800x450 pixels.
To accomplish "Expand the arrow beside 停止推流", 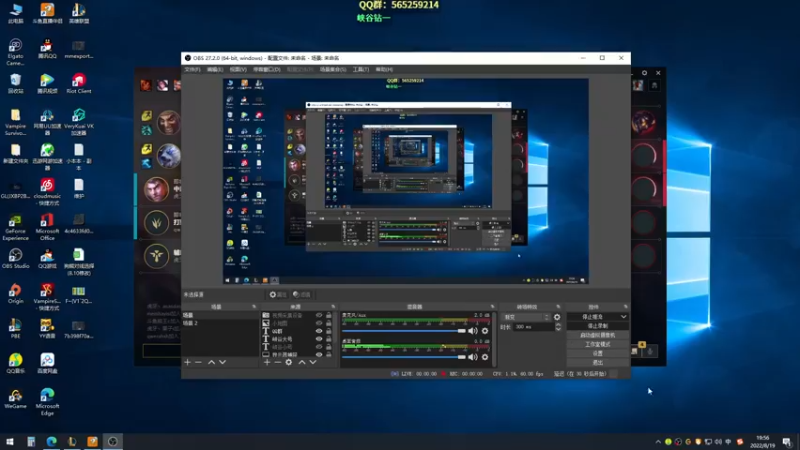I will point(623,317).
